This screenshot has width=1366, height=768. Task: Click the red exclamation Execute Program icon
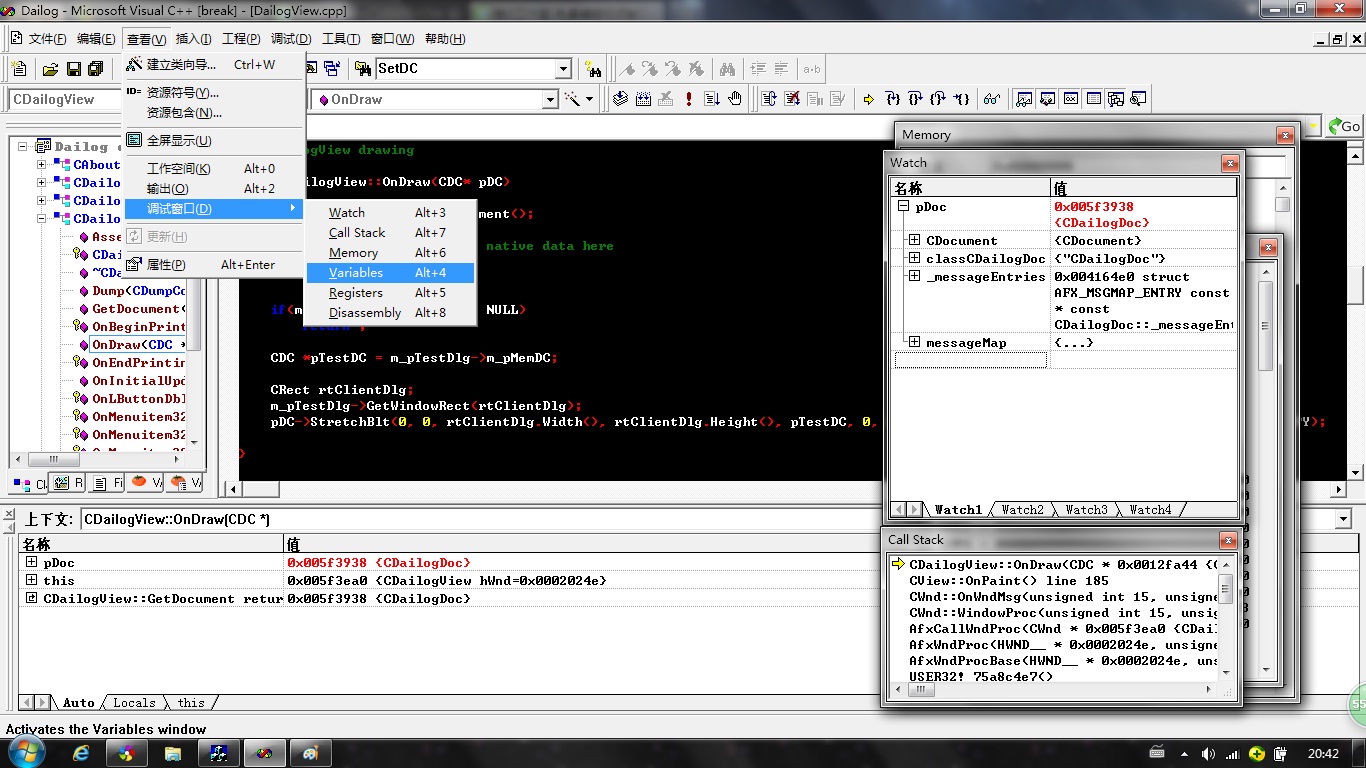[x=689, y=99]
